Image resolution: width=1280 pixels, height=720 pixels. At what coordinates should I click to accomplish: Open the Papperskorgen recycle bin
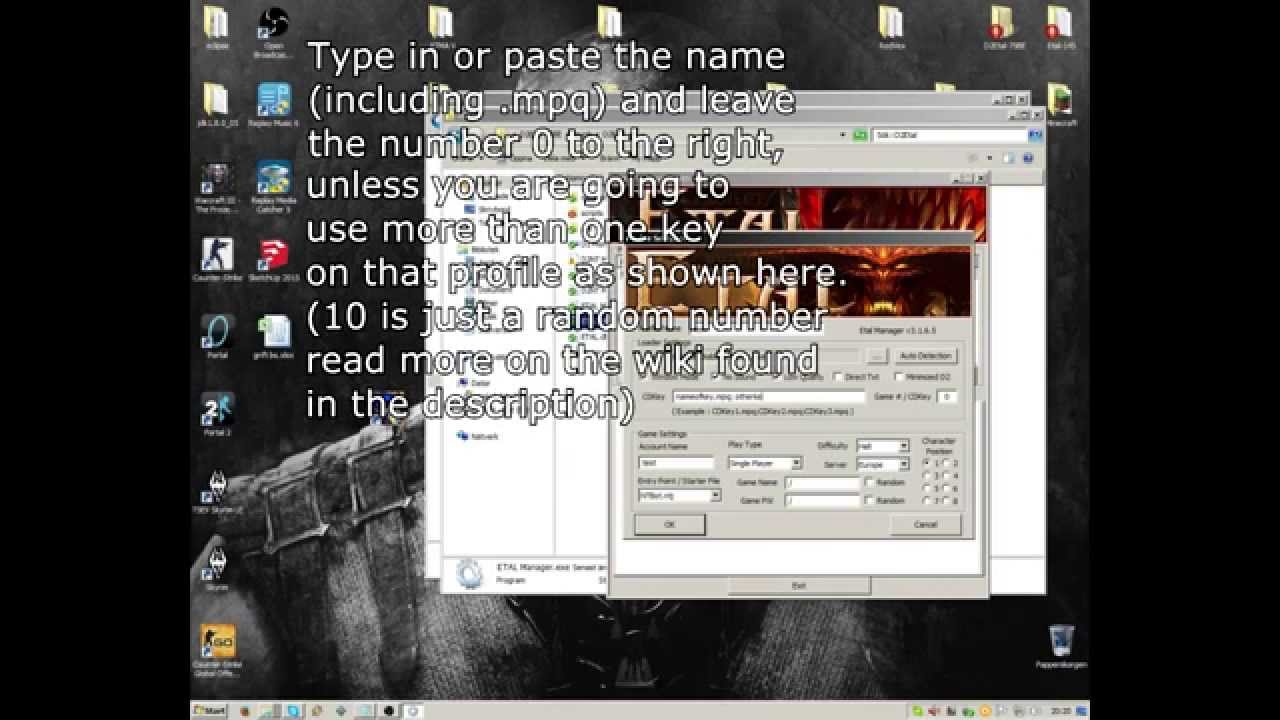coord(1061,646)
